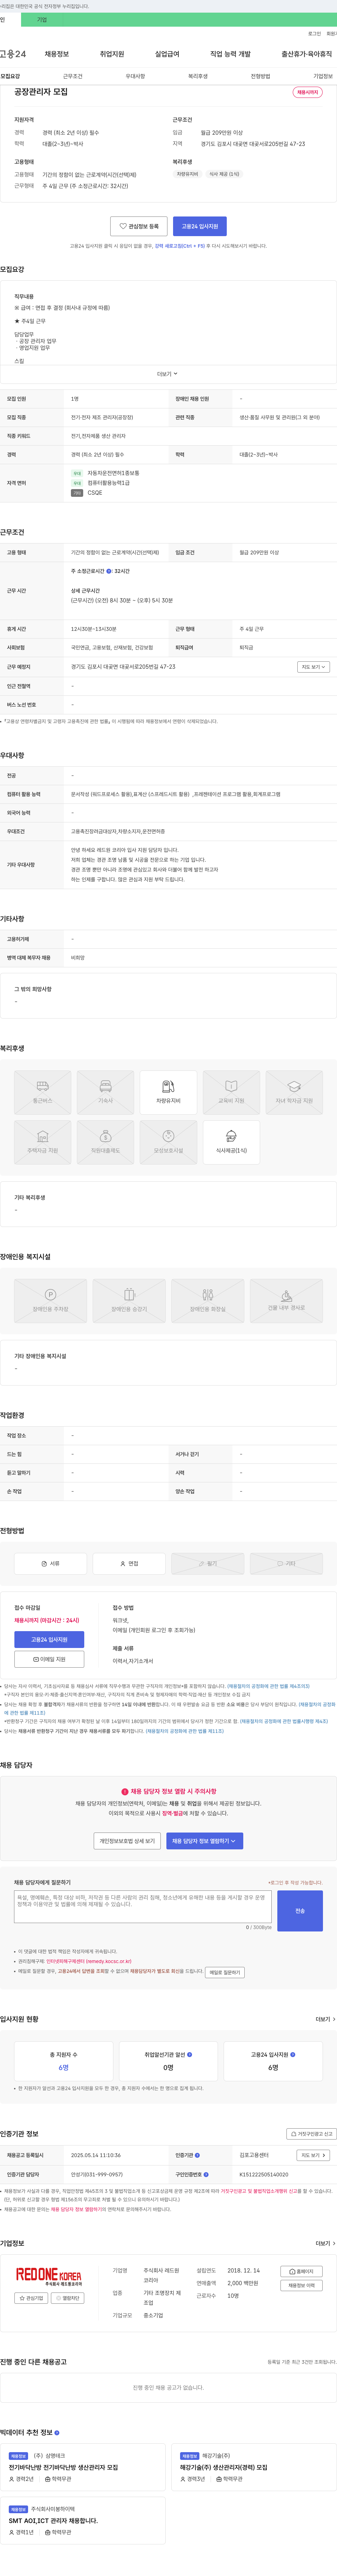Screen dimensions: 337x2576
Task: Click the 메일로 질문하기 button
Action: [x=225, y=1972]
